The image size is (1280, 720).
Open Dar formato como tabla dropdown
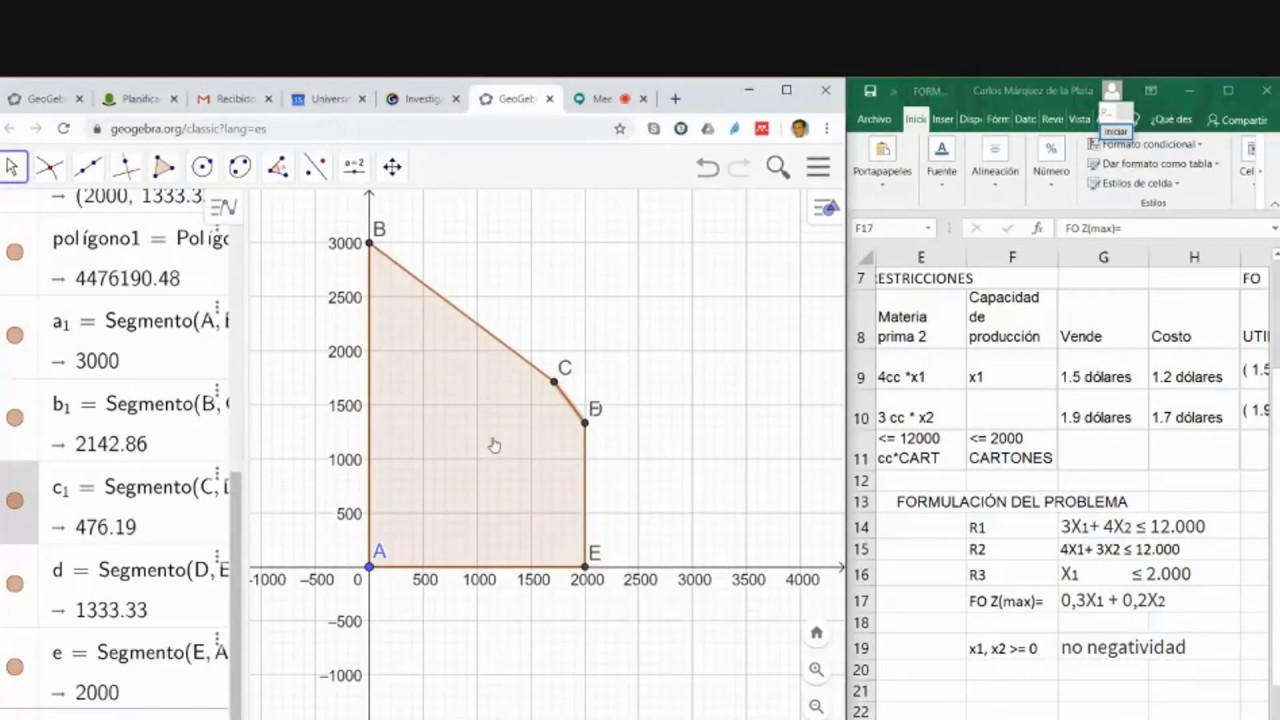tap(1153, 164)
